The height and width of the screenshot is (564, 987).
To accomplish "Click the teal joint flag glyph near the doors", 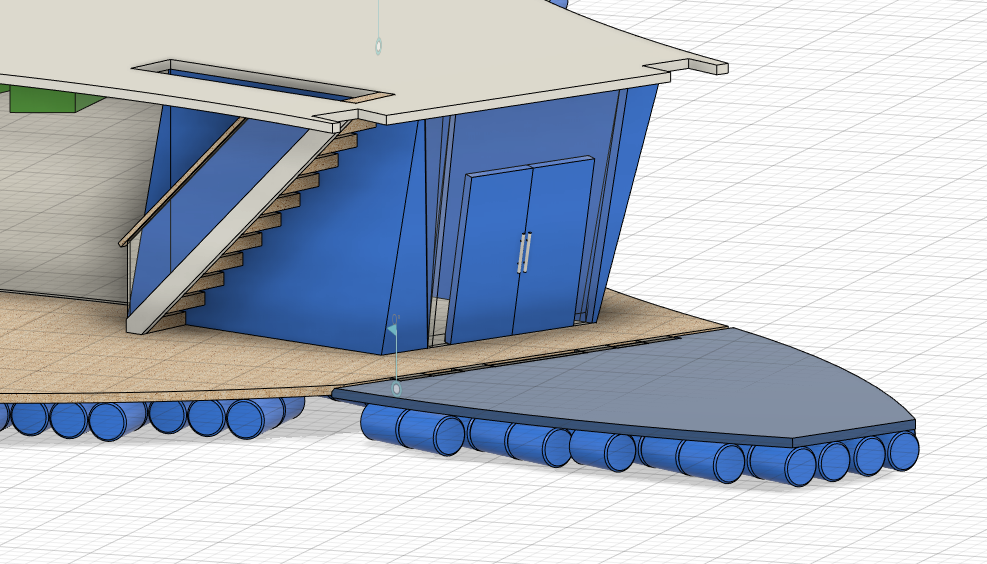I will click(x=393, y=326).
